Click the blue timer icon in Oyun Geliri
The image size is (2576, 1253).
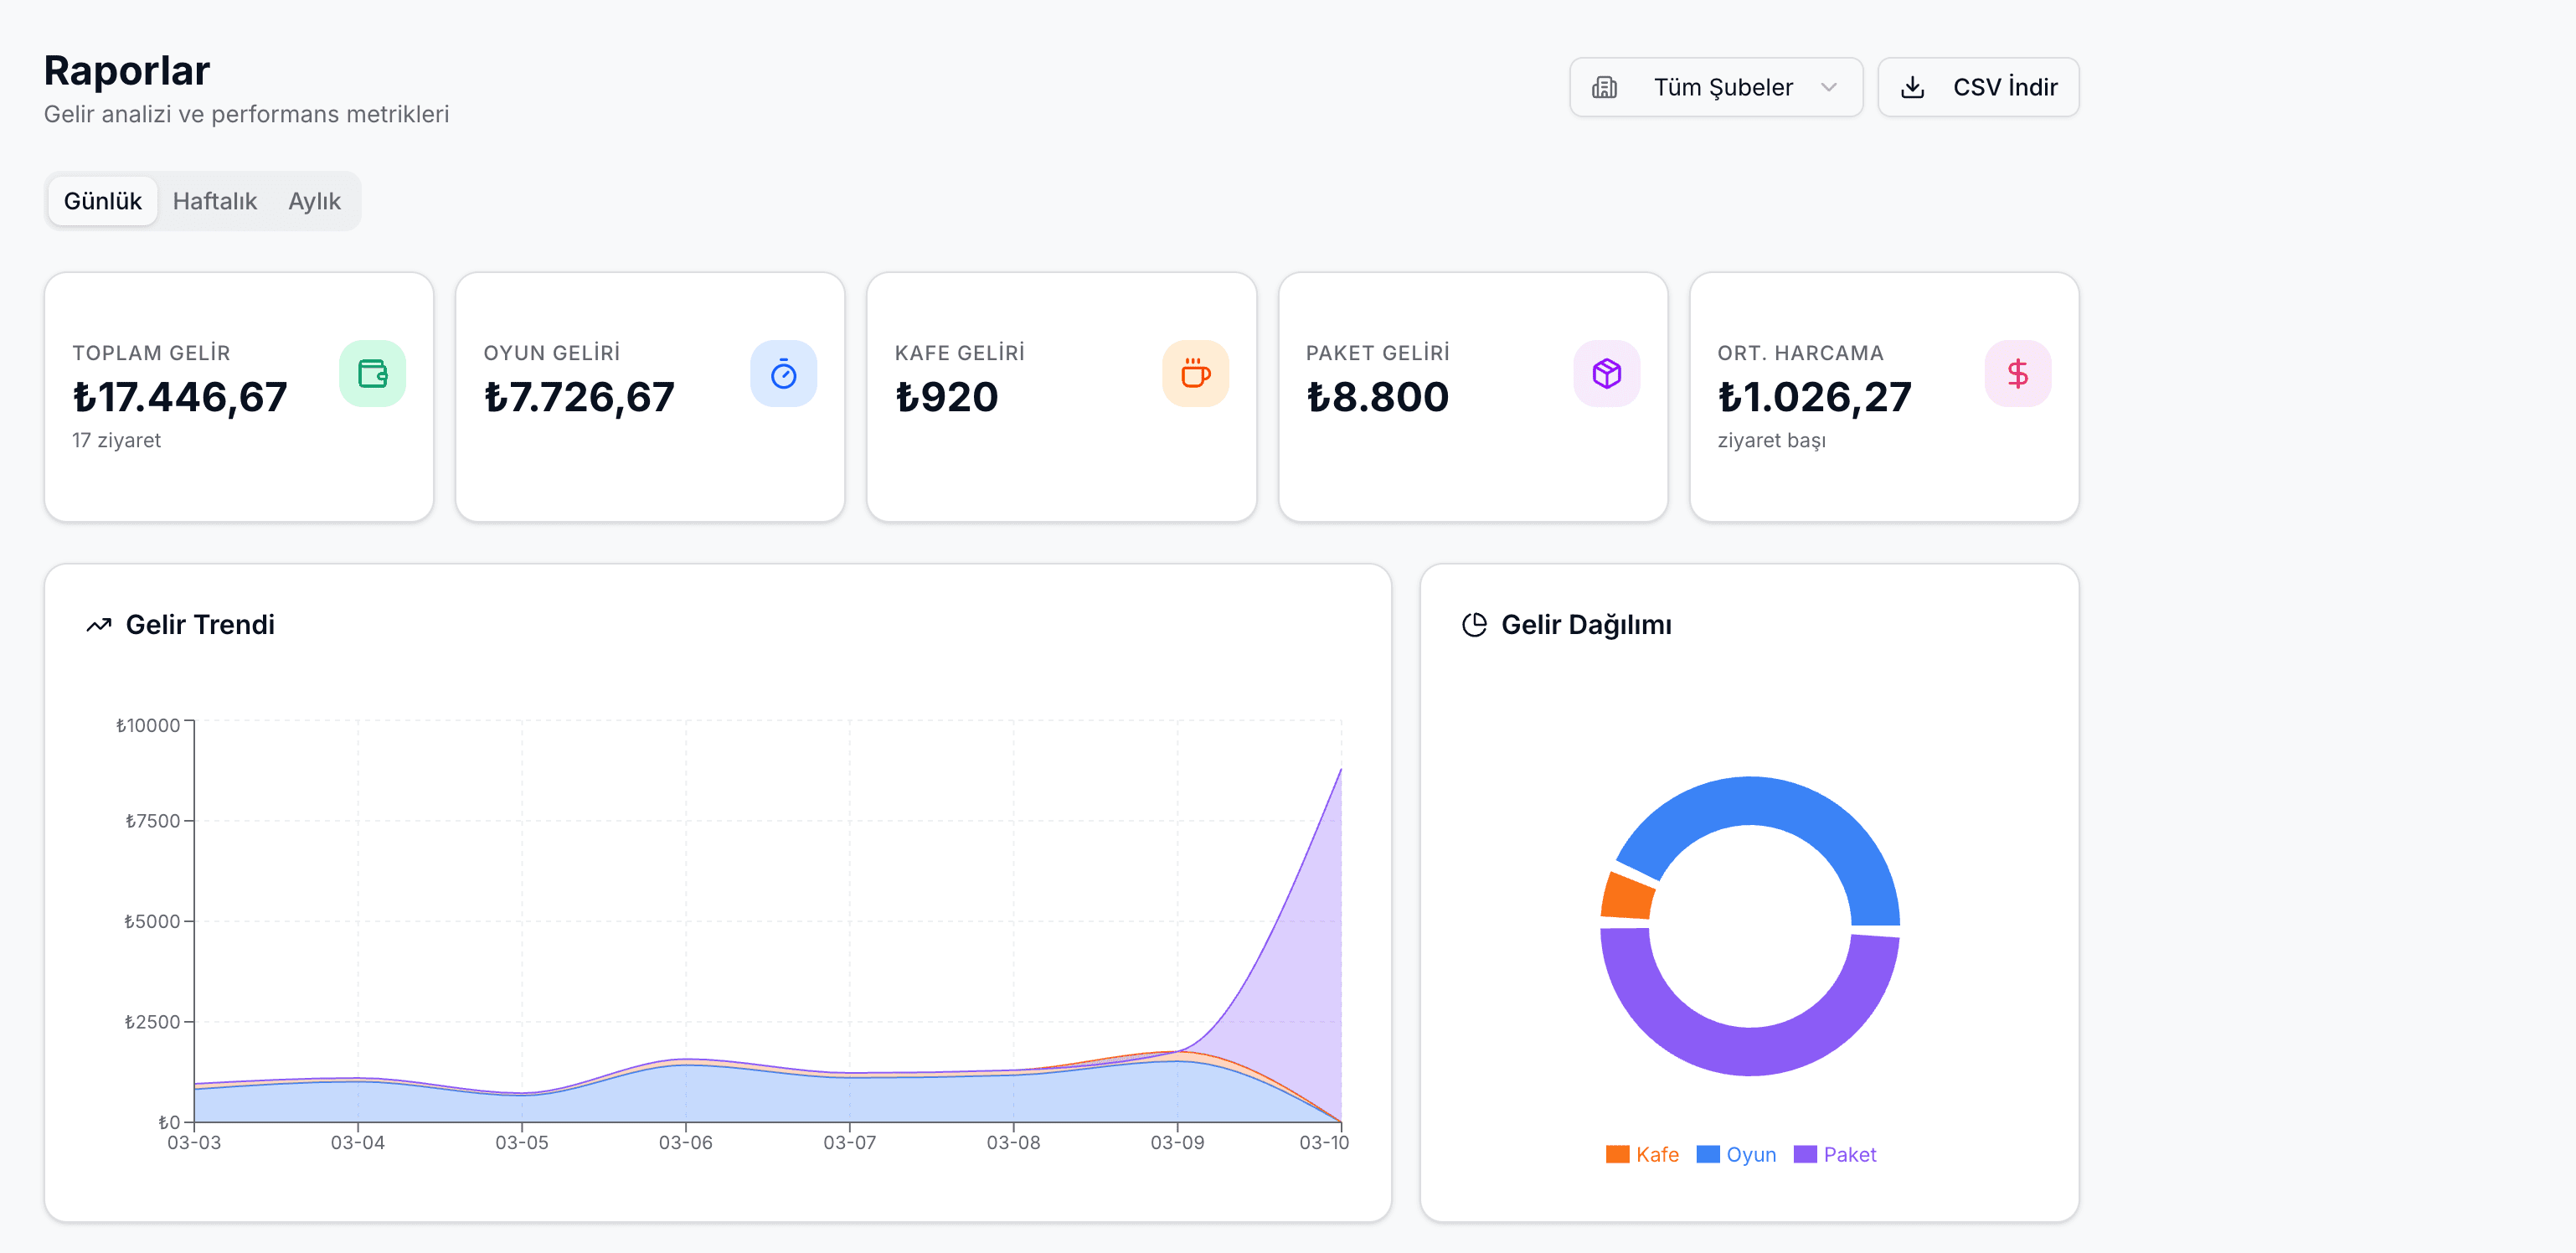click(x=783, y=374)
